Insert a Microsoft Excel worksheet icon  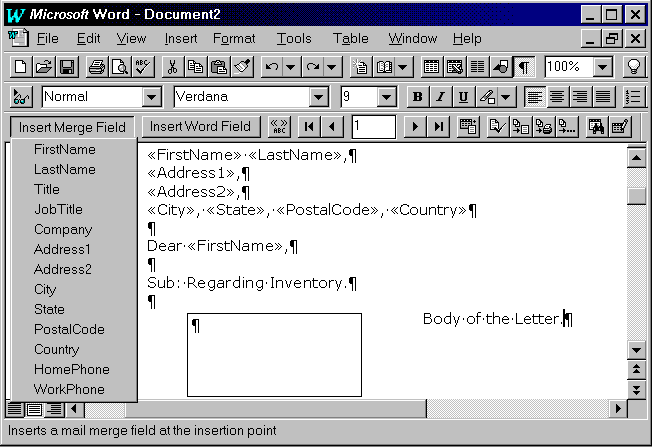(454, 67)
